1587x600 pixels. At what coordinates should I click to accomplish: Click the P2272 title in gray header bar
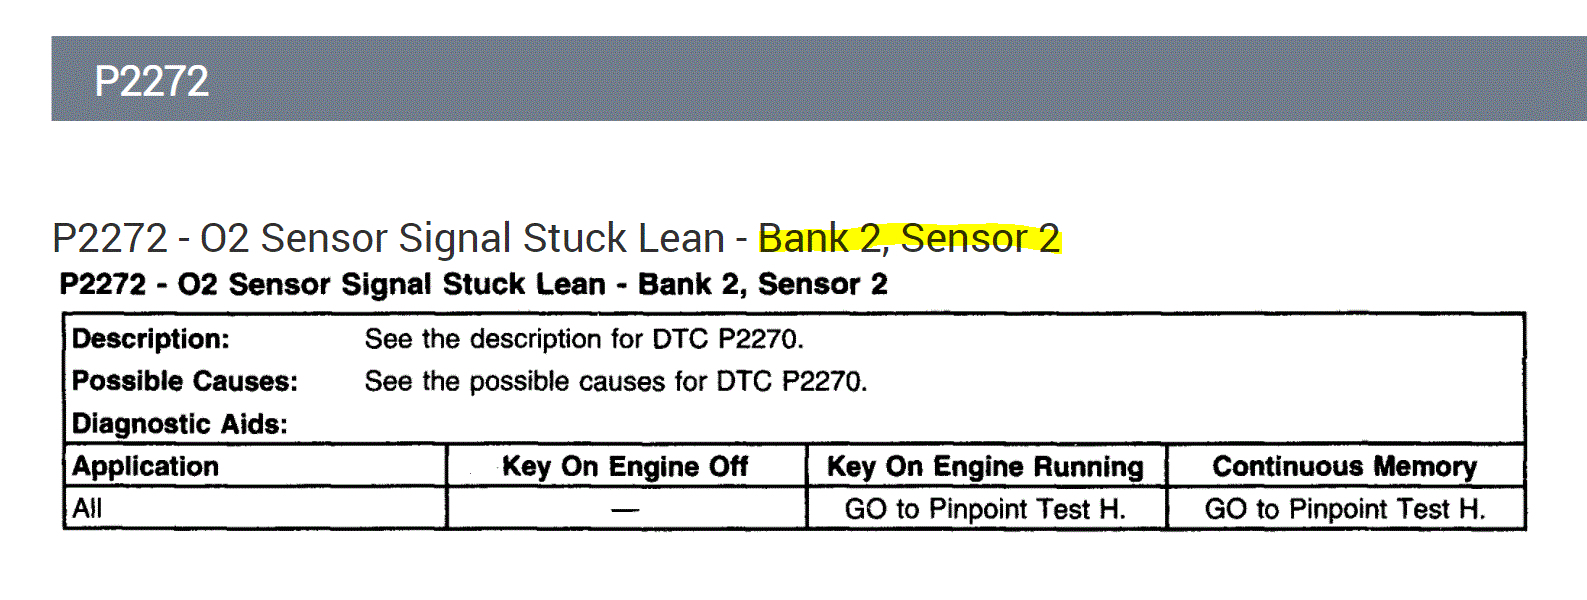[151, 81]
